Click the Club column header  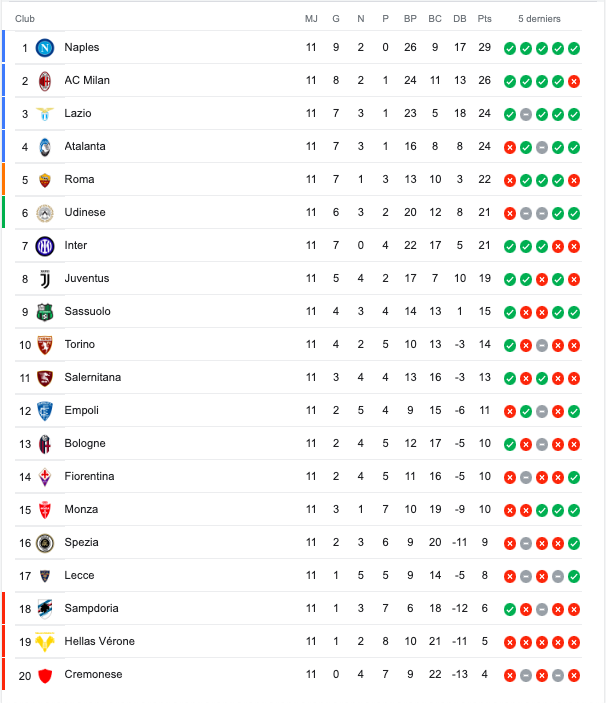pos(25,19)
